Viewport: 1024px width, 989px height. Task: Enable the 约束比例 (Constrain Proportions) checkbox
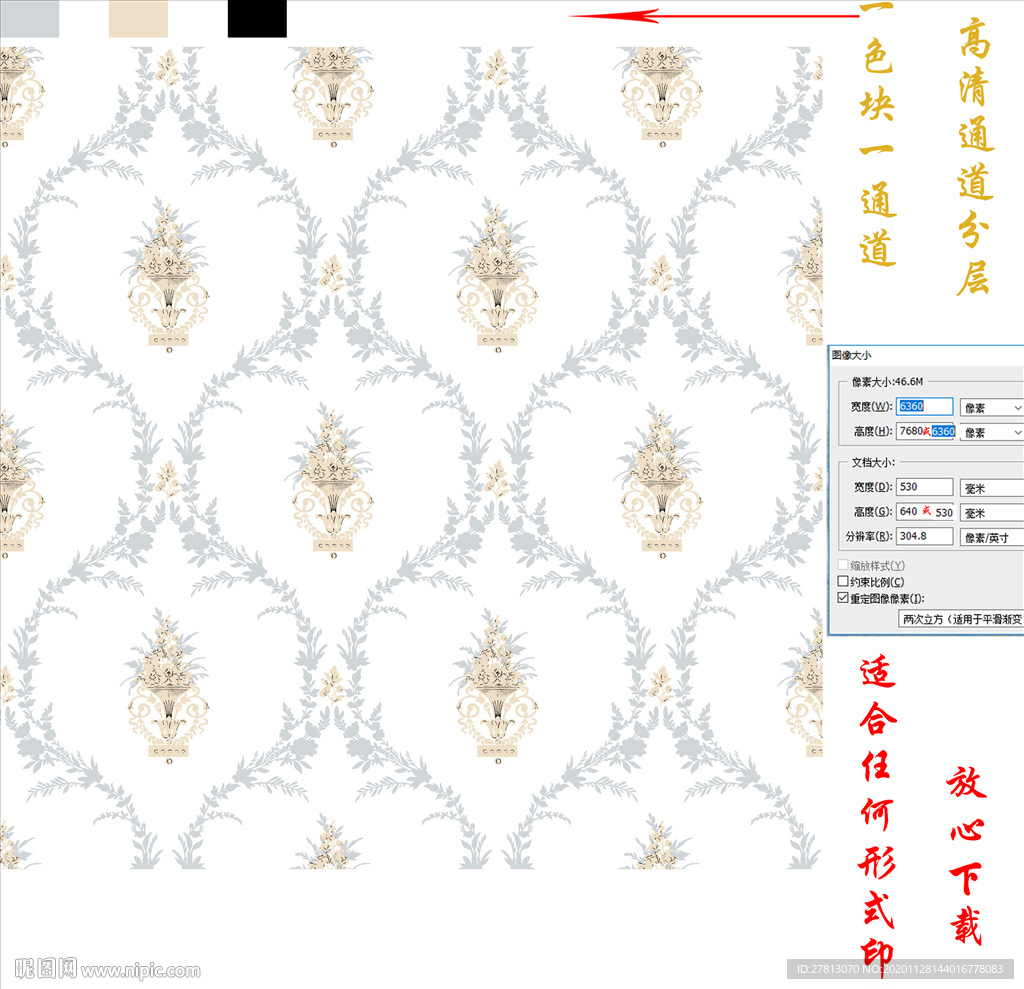[843, 581]
